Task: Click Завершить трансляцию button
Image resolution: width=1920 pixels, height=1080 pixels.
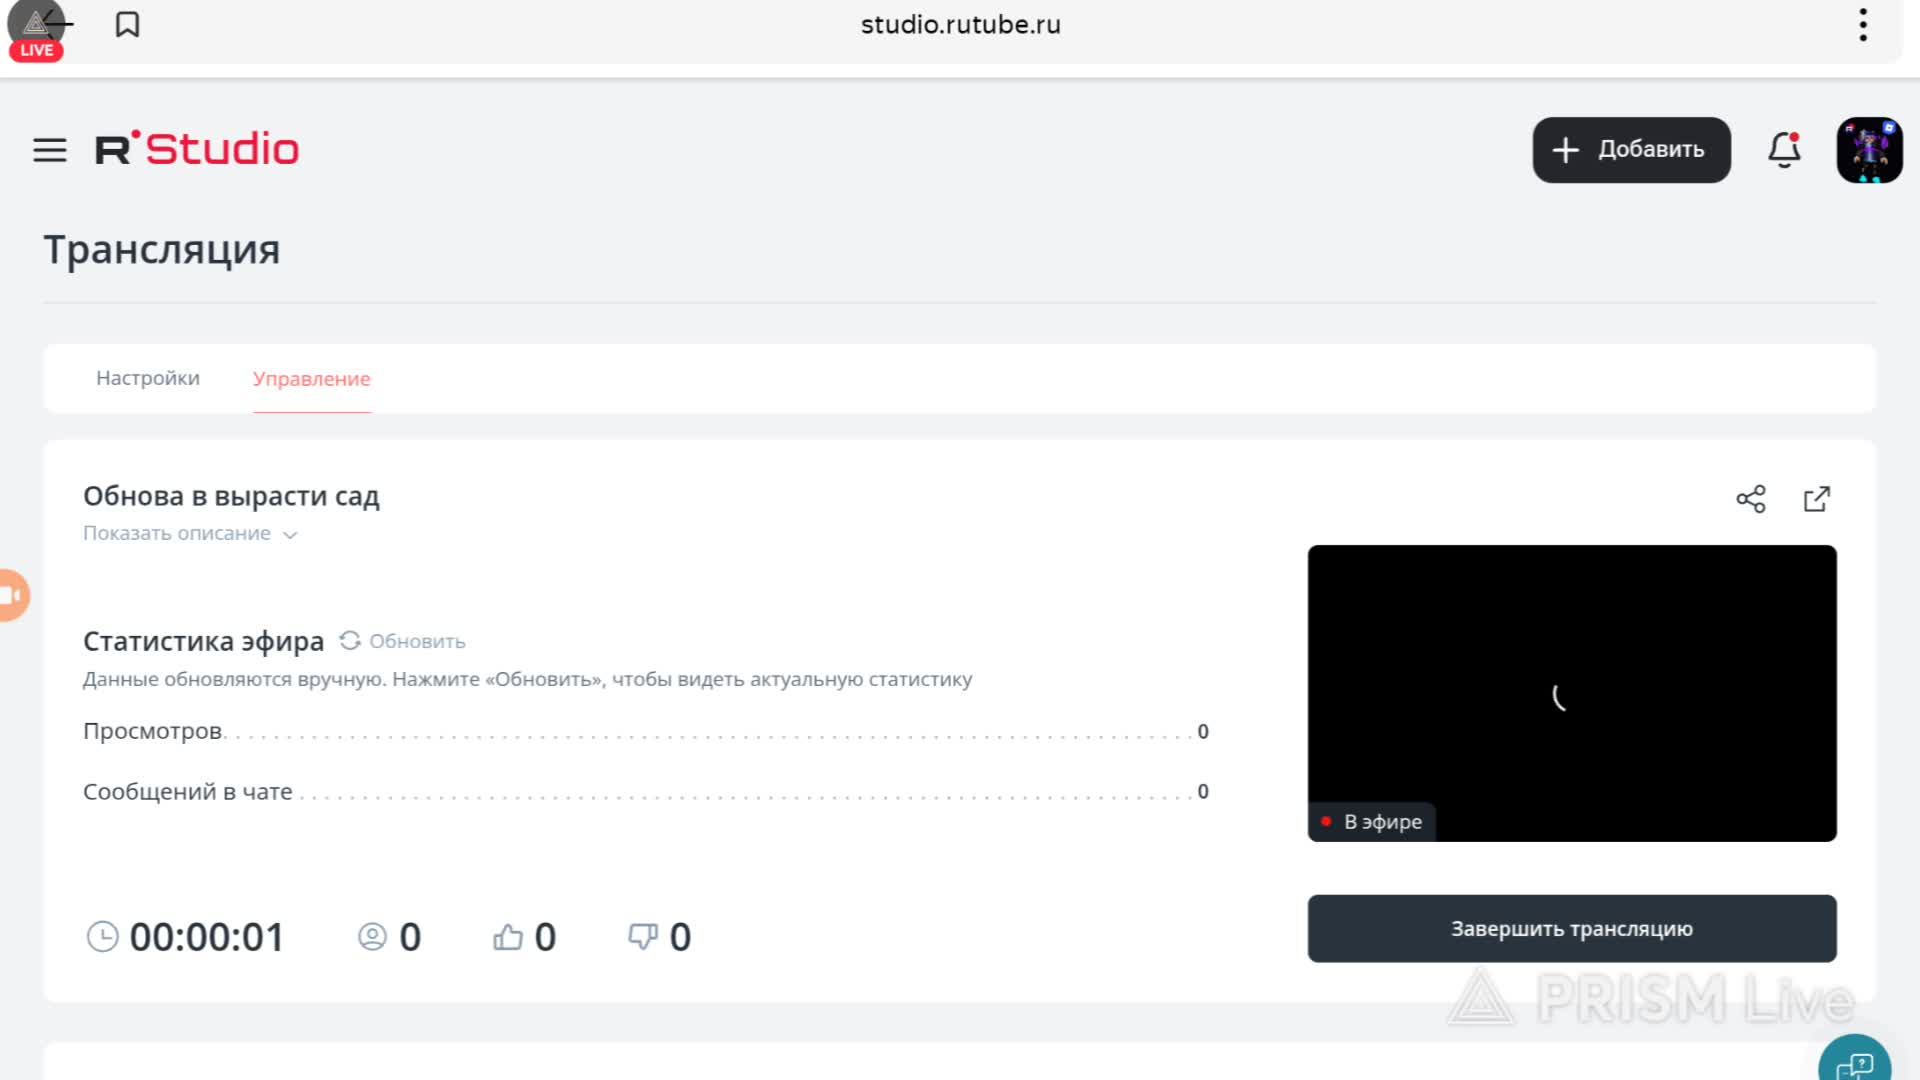Action: (x=1571, y=928)
